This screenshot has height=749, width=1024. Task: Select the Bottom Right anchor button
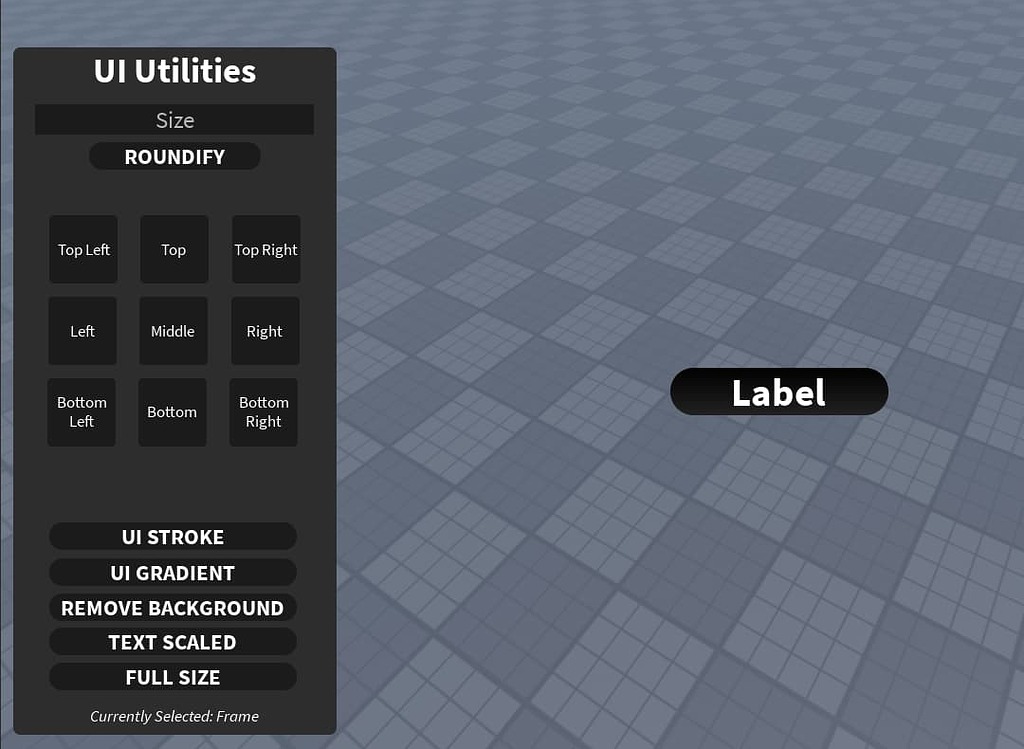(x=263, y=412)
